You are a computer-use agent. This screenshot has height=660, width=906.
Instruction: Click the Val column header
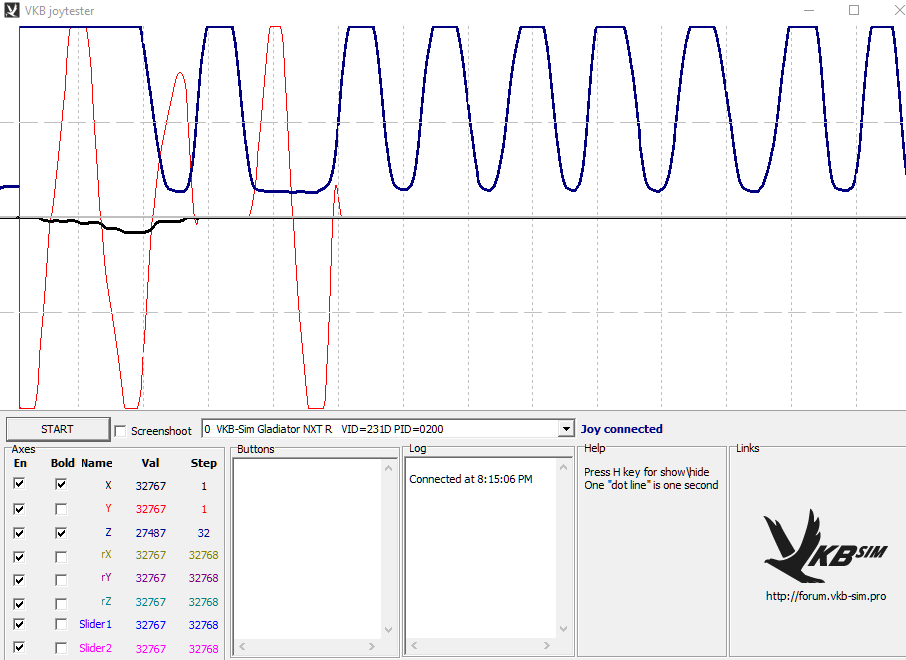pyautogui.click(x=150, y=463)
